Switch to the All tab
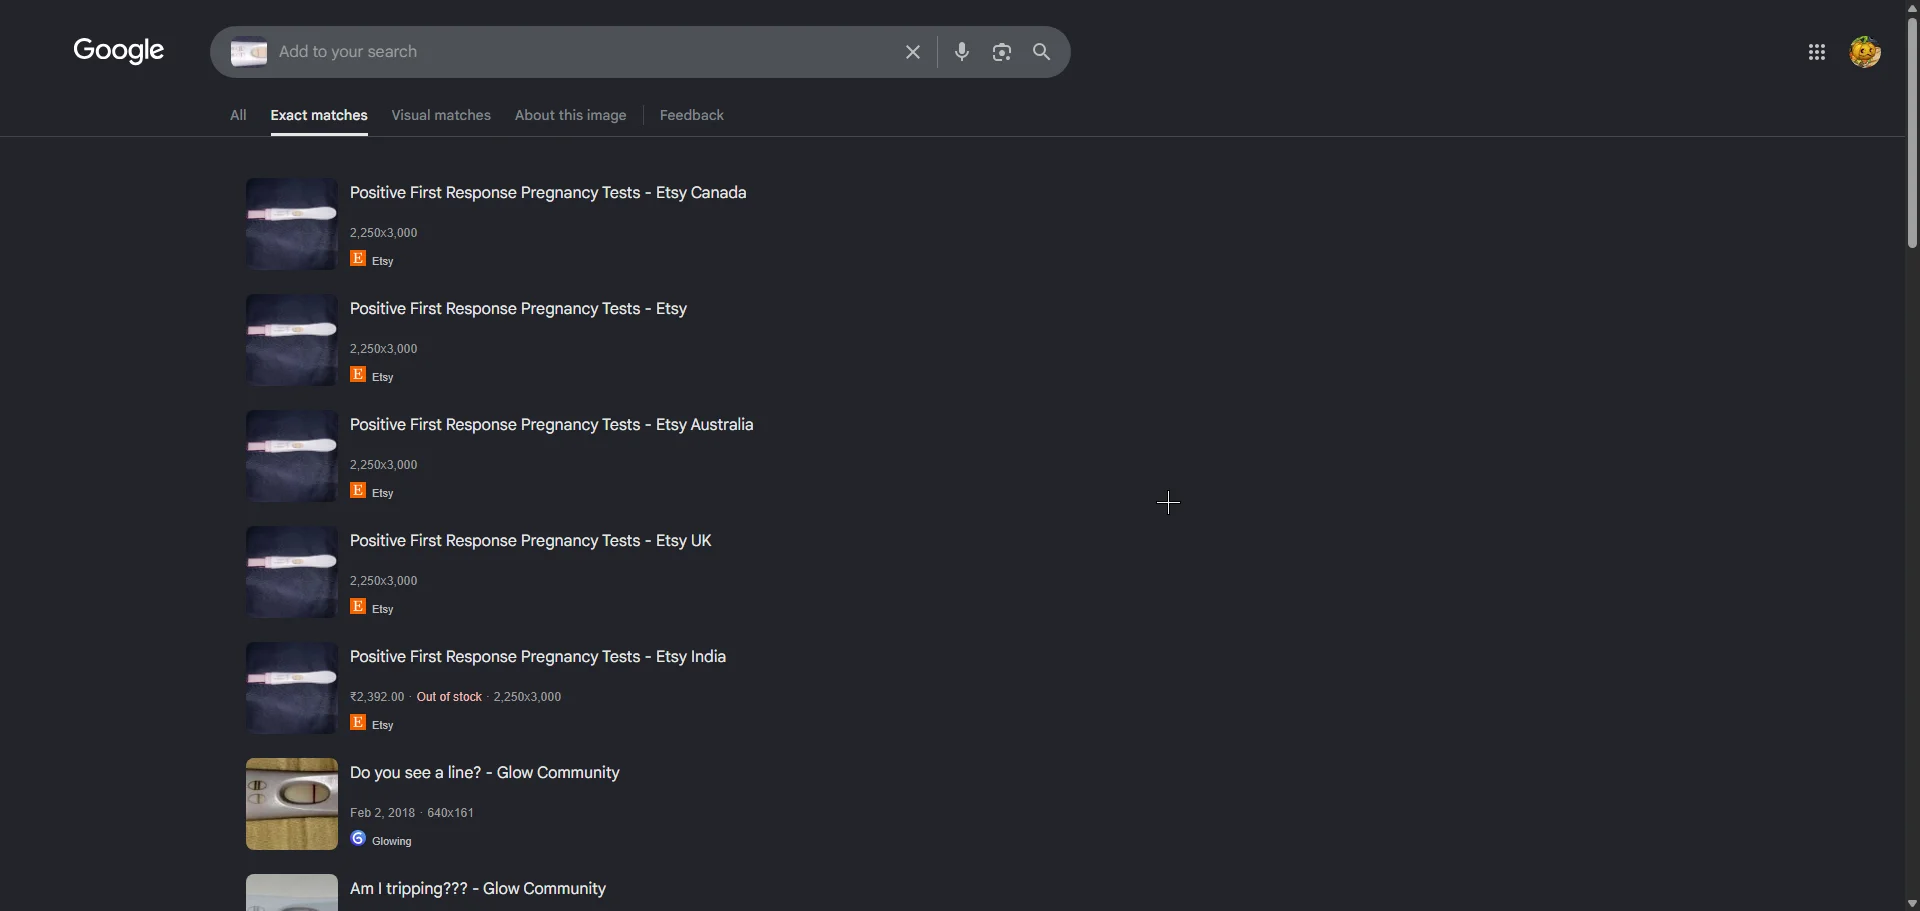The height and width of the screenshot is (911, 1920). click(x=238, y=115)
